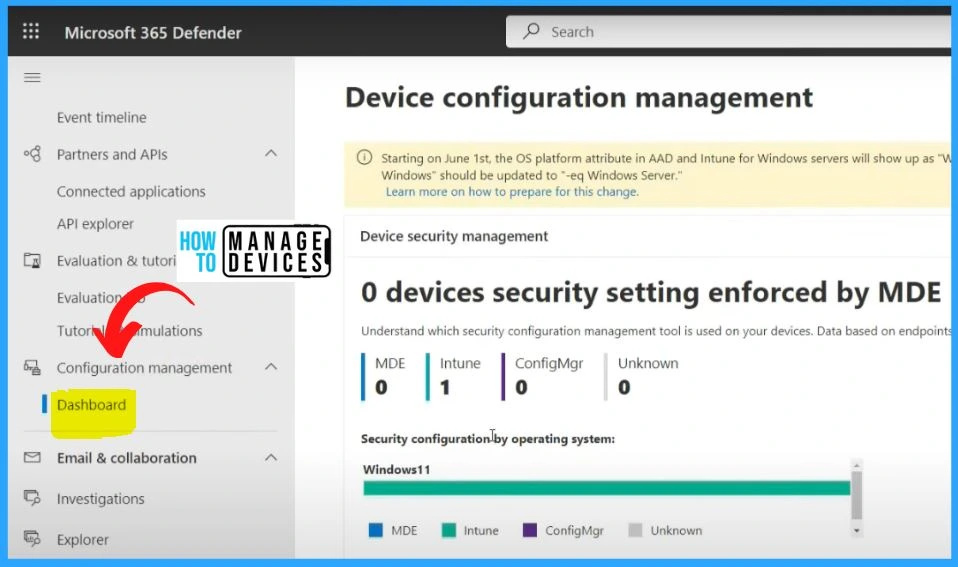The image size is (958, 567).
Task: Collapse the Configuration management section chevron
Action: pyautogui.click(x=271, y=367)
